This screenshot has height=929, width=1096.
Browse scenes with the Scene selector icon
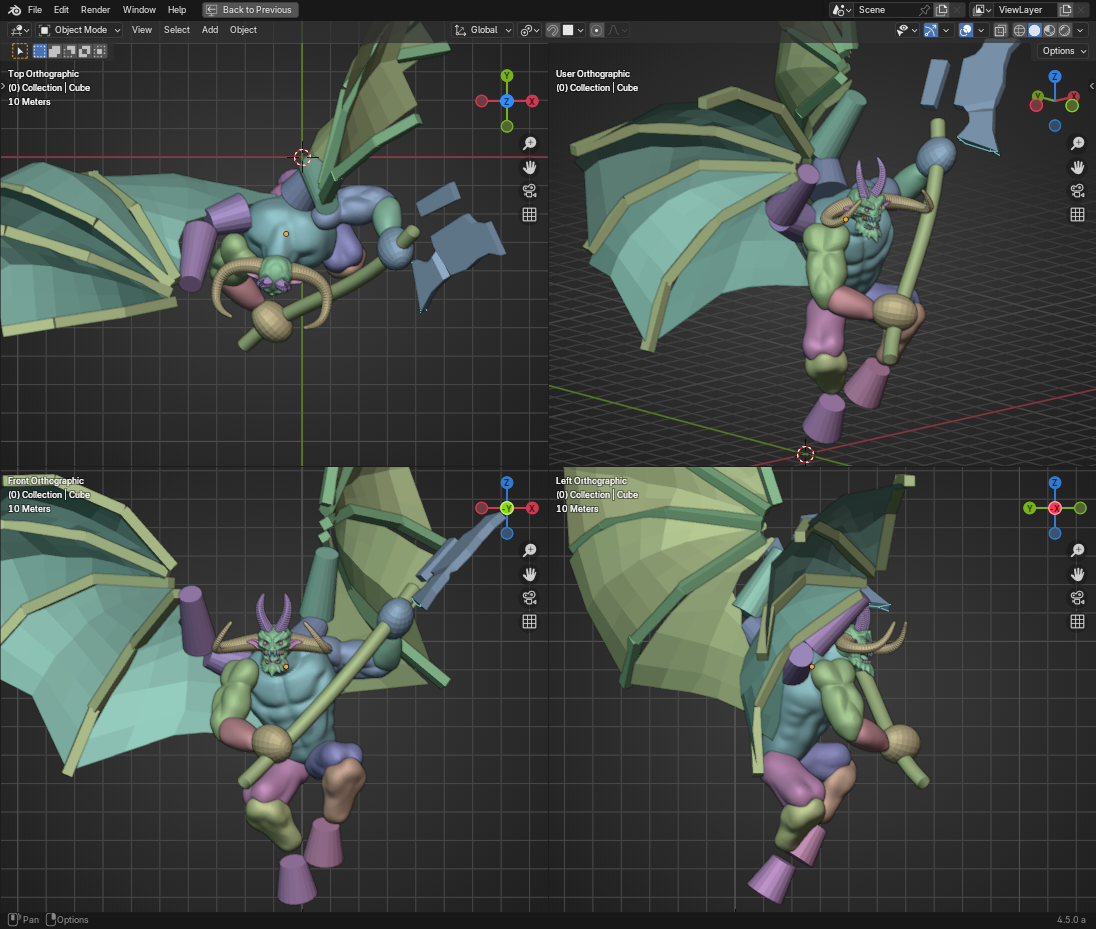(841, 10)
